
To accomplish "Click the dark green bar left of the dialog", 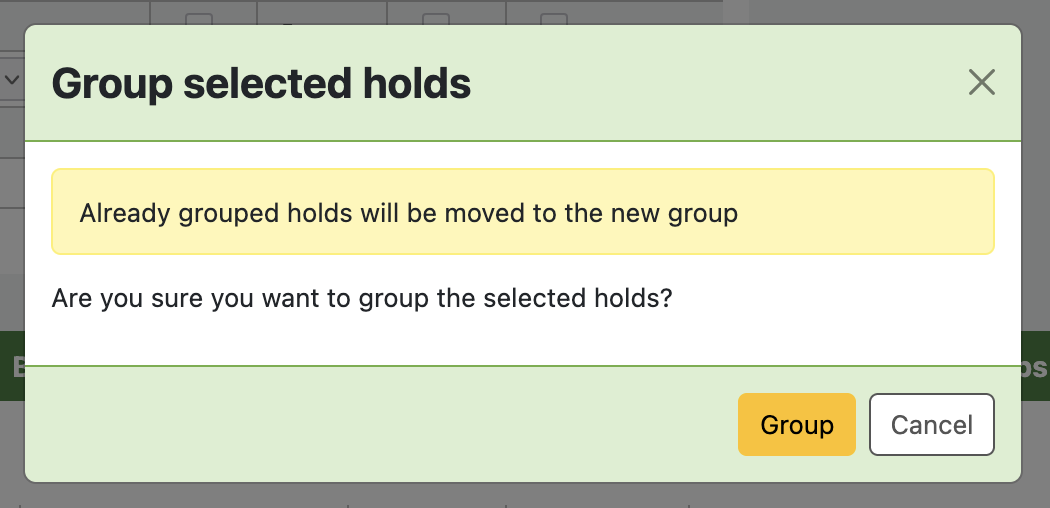I will pyautogui.click(x=11, y=366).
